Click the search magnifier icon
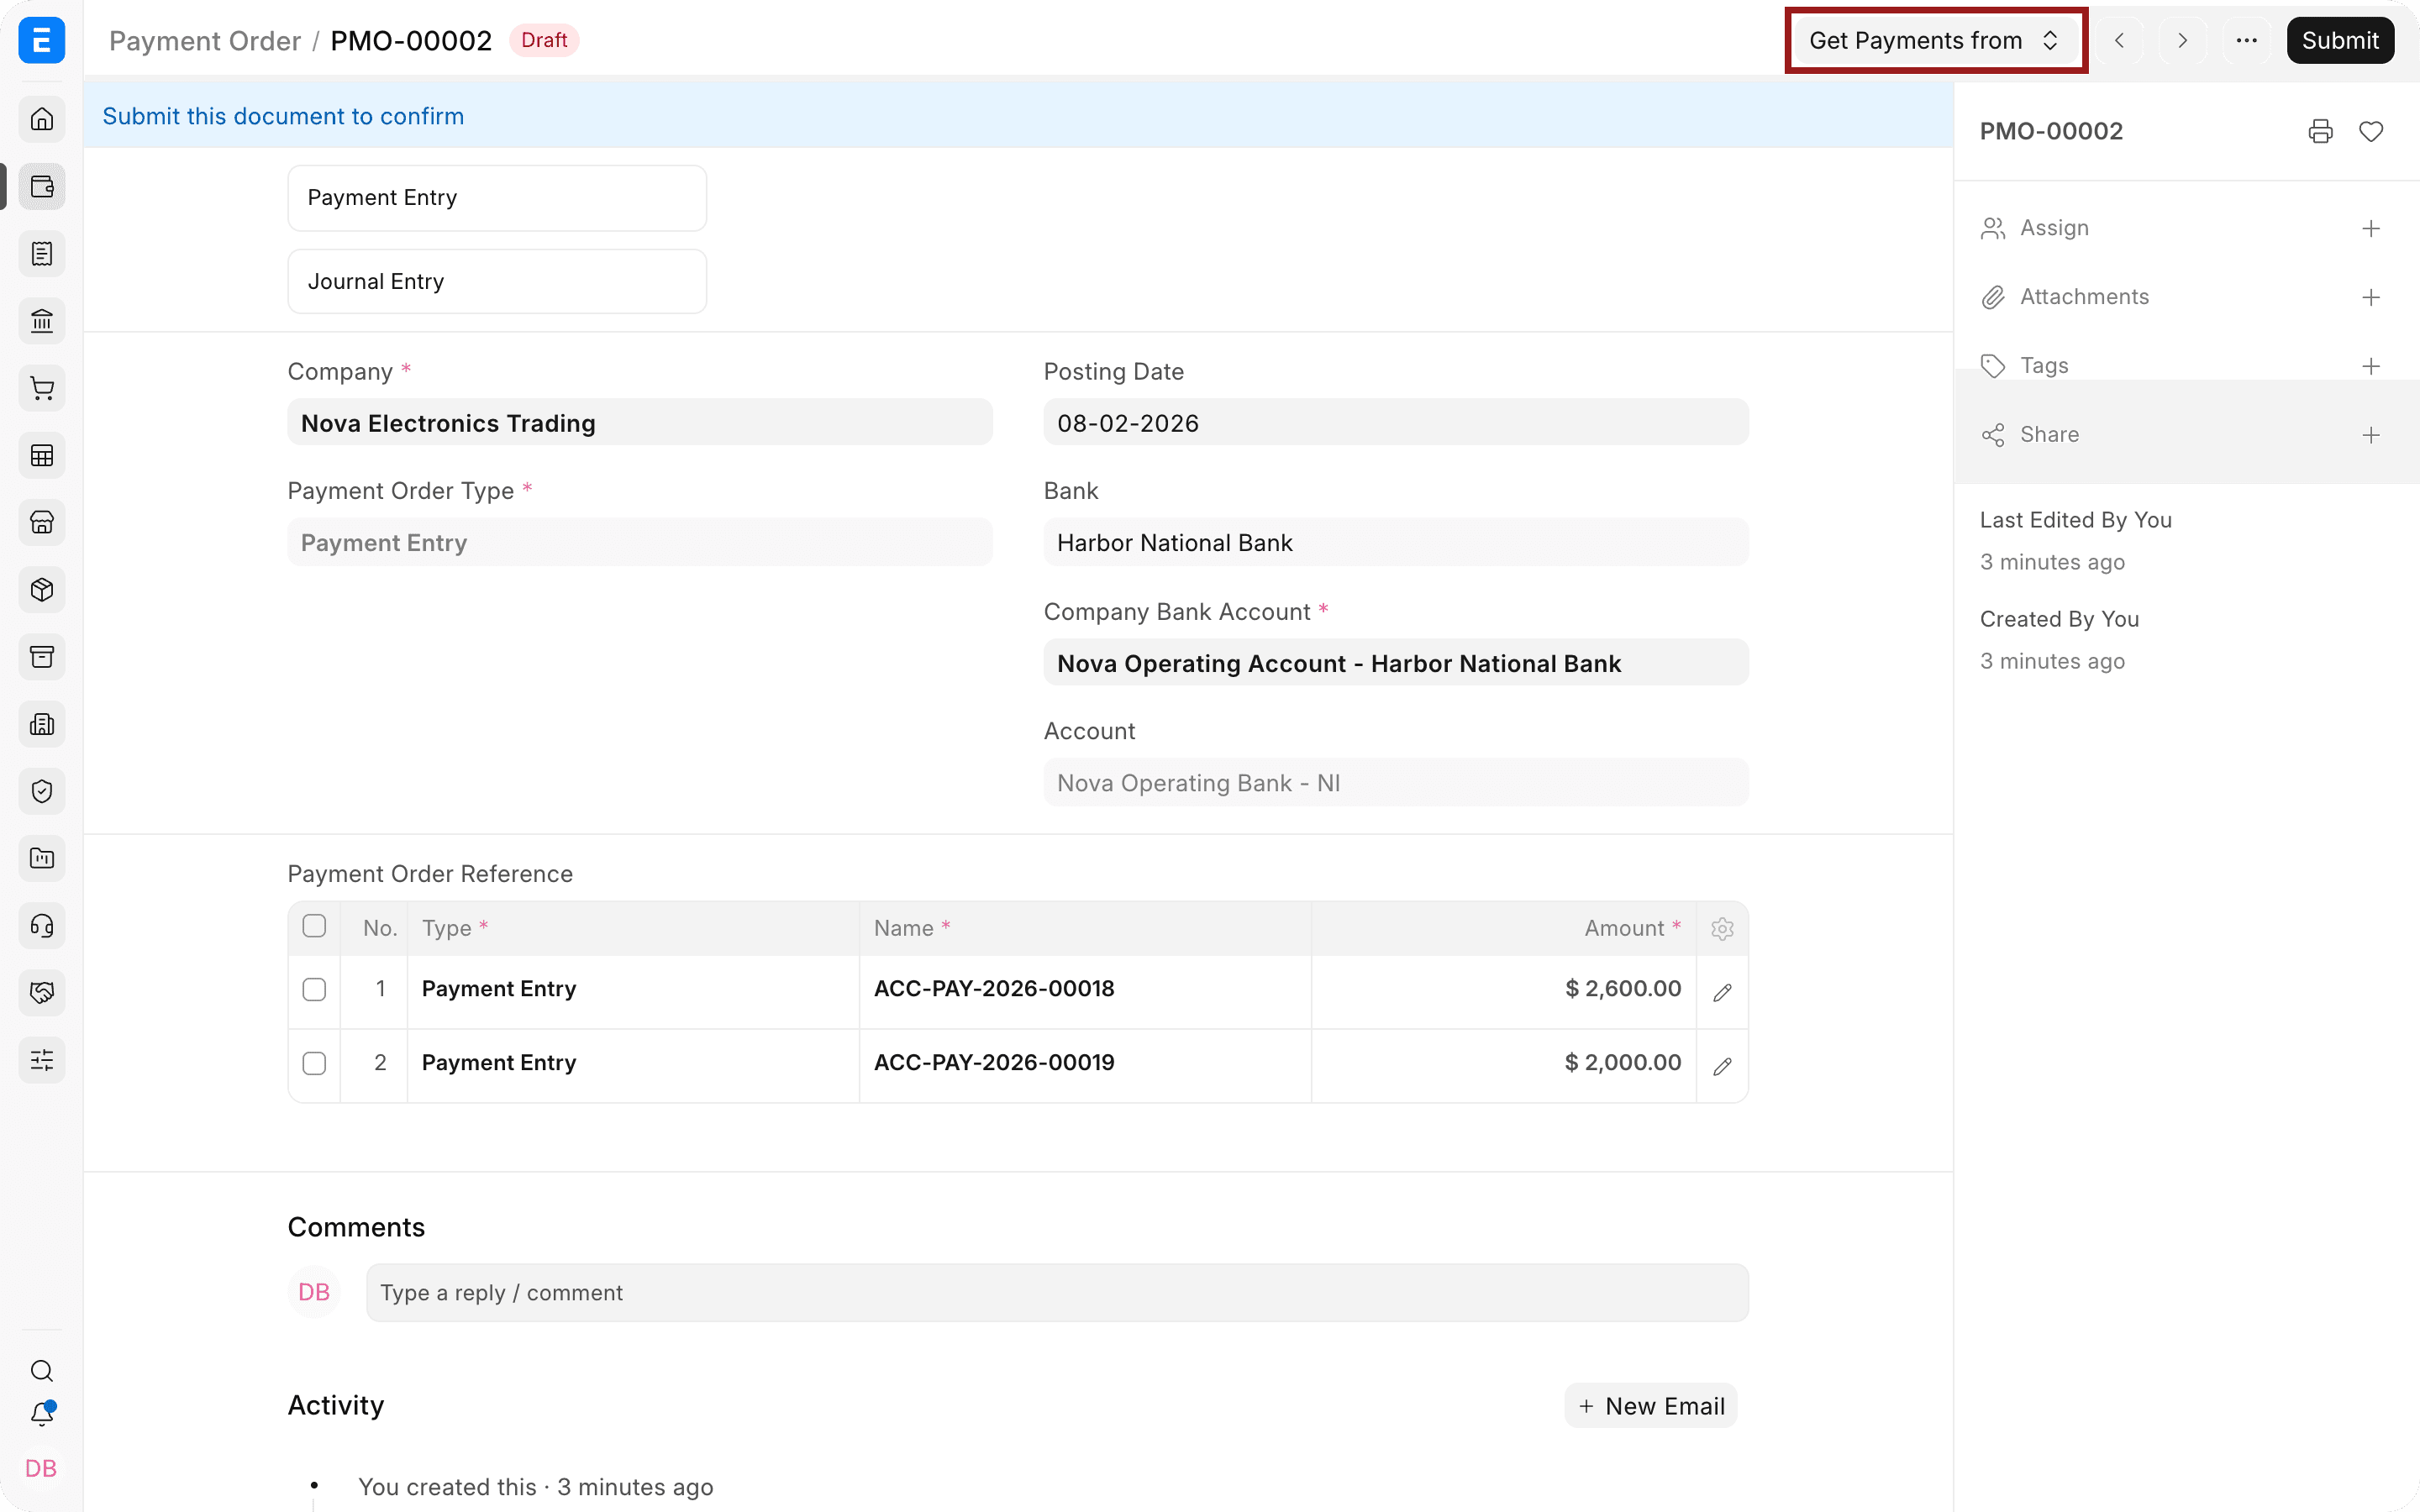This screenshot has height=1512, width=2420. [x=42, y=1370]
